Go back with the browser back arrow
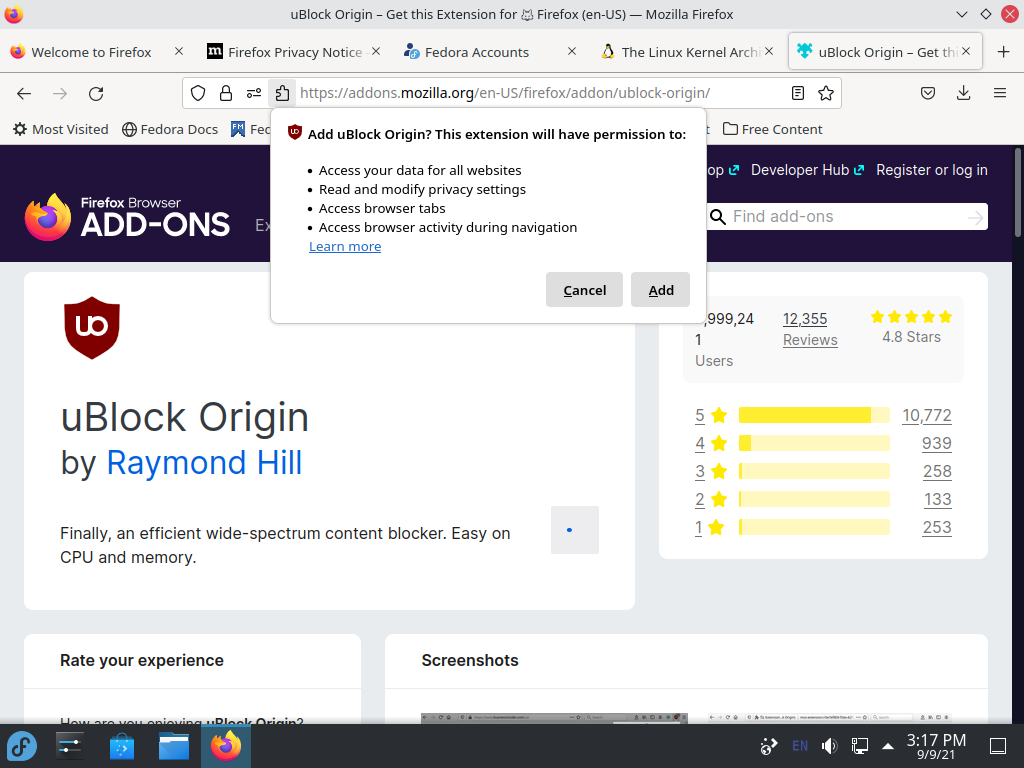 pos(24,93)
